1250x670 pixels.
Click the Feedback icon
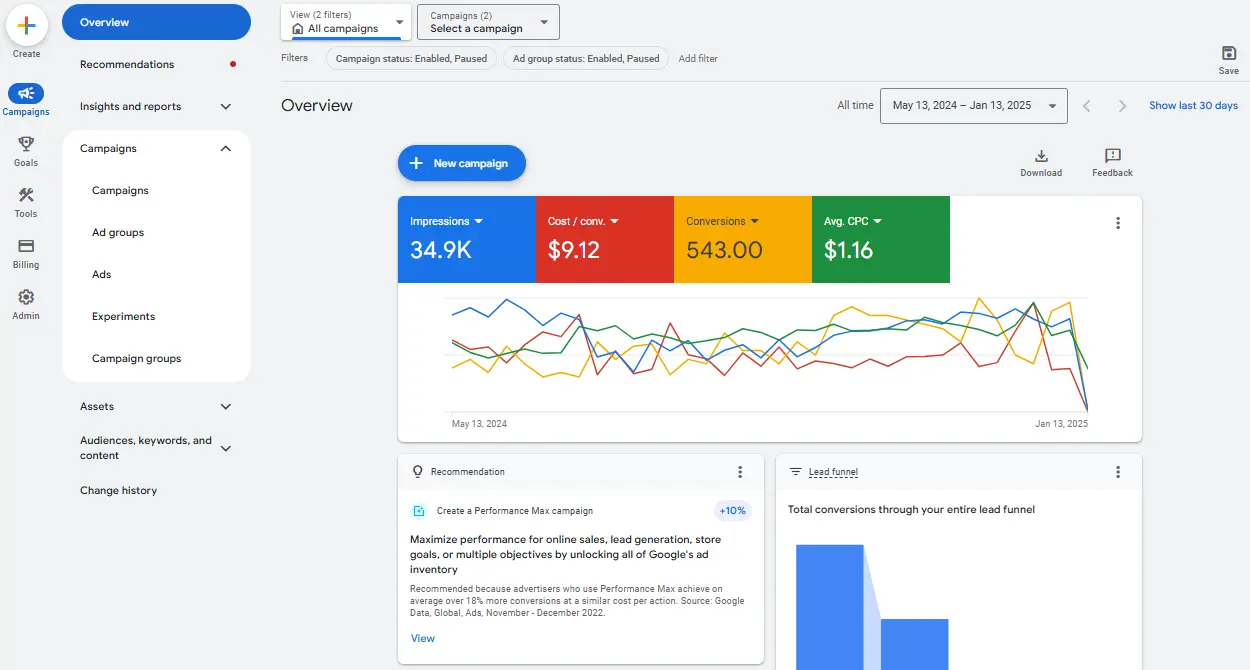tap(1112, 156)
